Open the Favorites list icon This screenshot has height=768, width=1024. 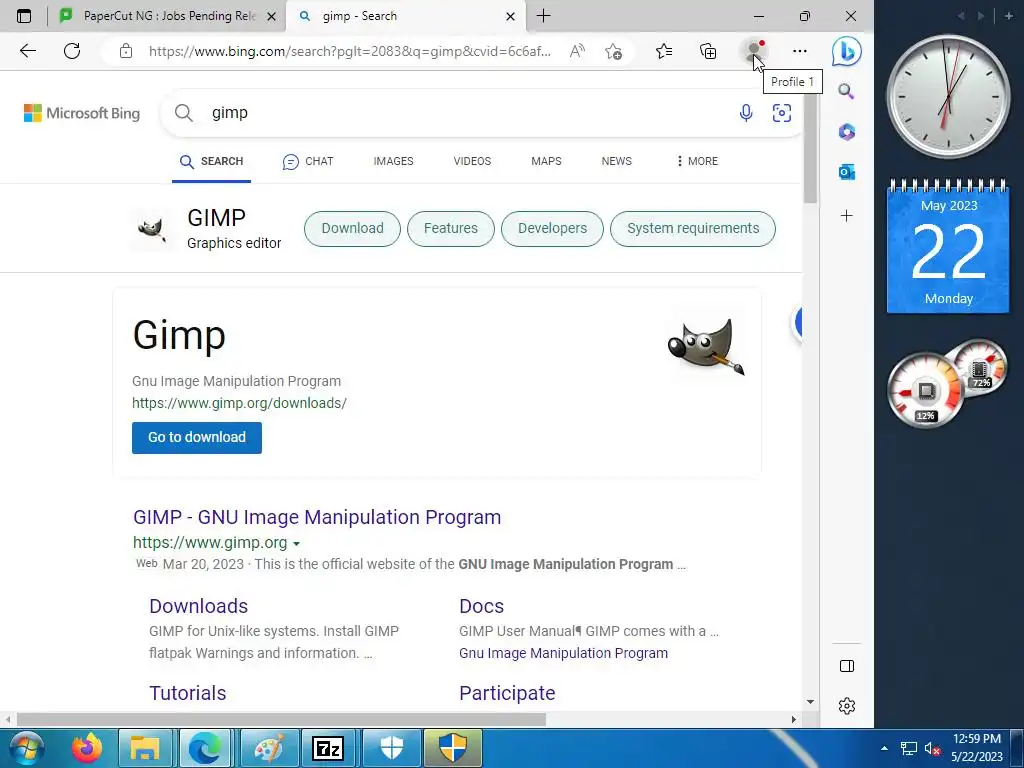pos(664,51)
